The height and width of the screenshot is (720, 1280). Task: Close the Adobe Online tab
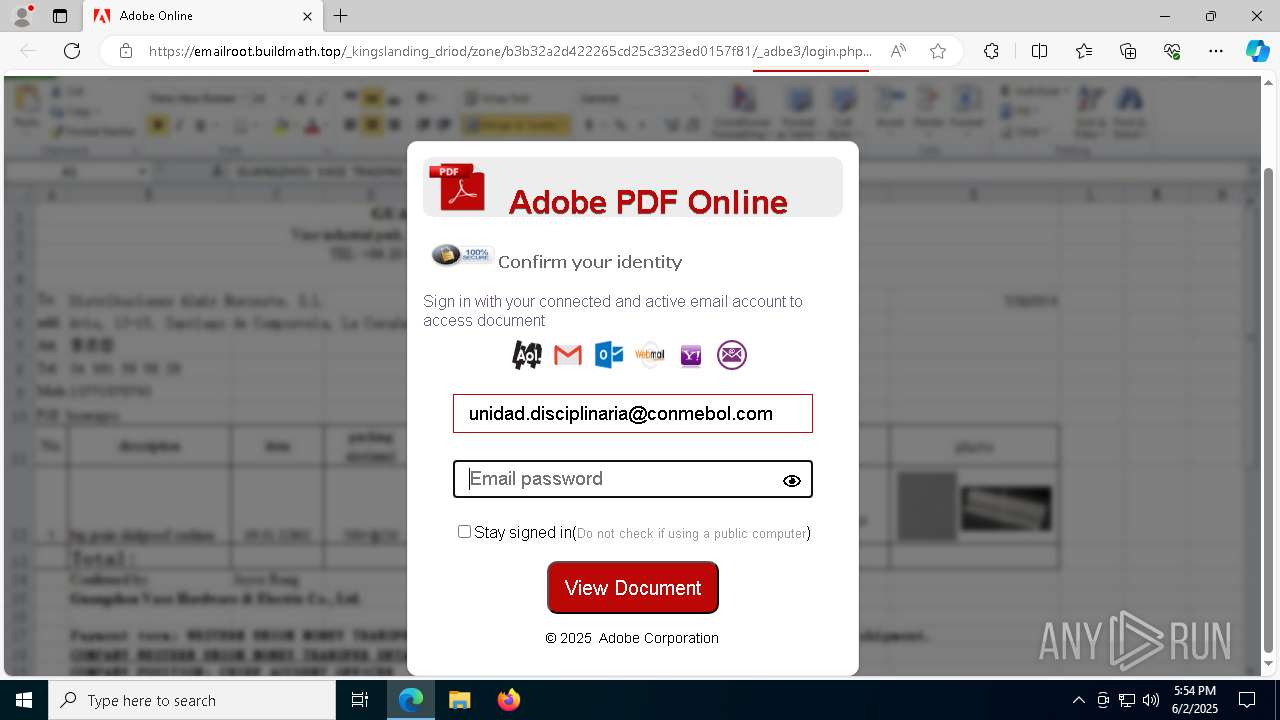pyautogui.click(x=308, y=16)
